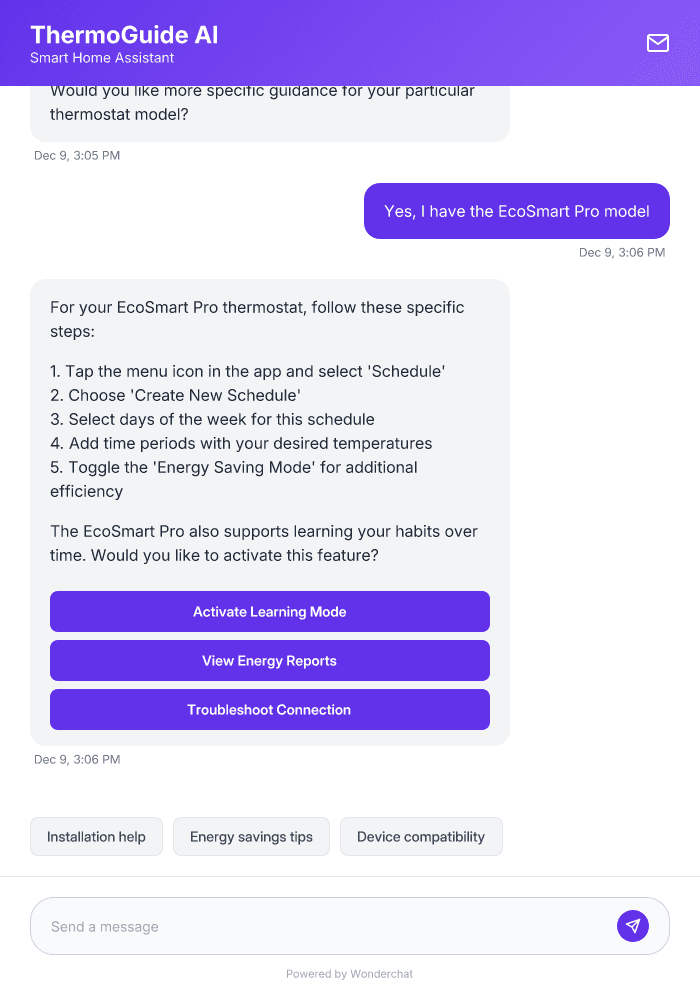Select the thermostat model question bubble
700x1000 pixels.
(262, 102)
